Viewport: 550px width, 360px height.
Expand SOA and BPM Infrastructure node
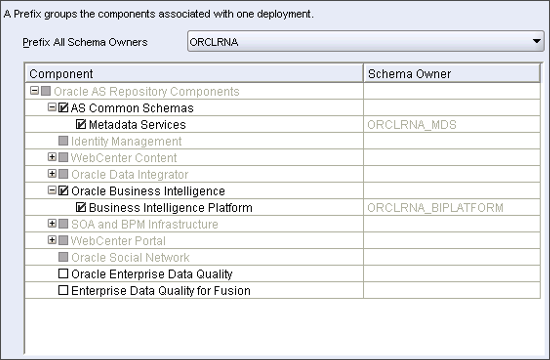52,224
